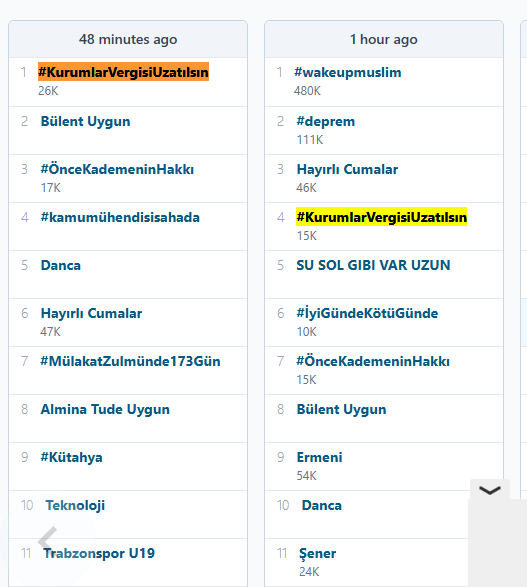Select the Ermeni trend
Viewport: 527px width, 587px height.
tap(319, 457)
